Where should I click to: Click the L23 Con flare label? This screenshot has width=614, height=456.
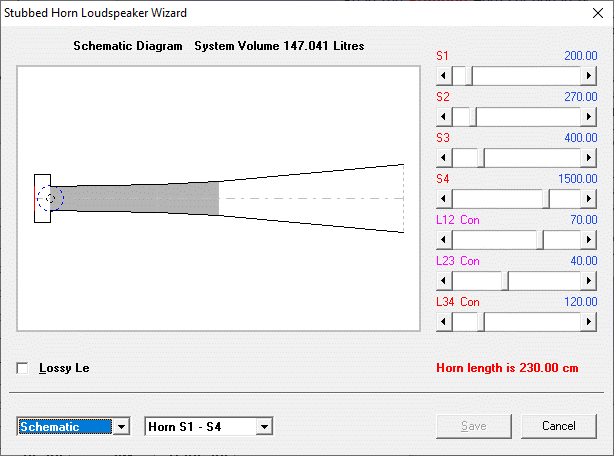tap(458, 261)
